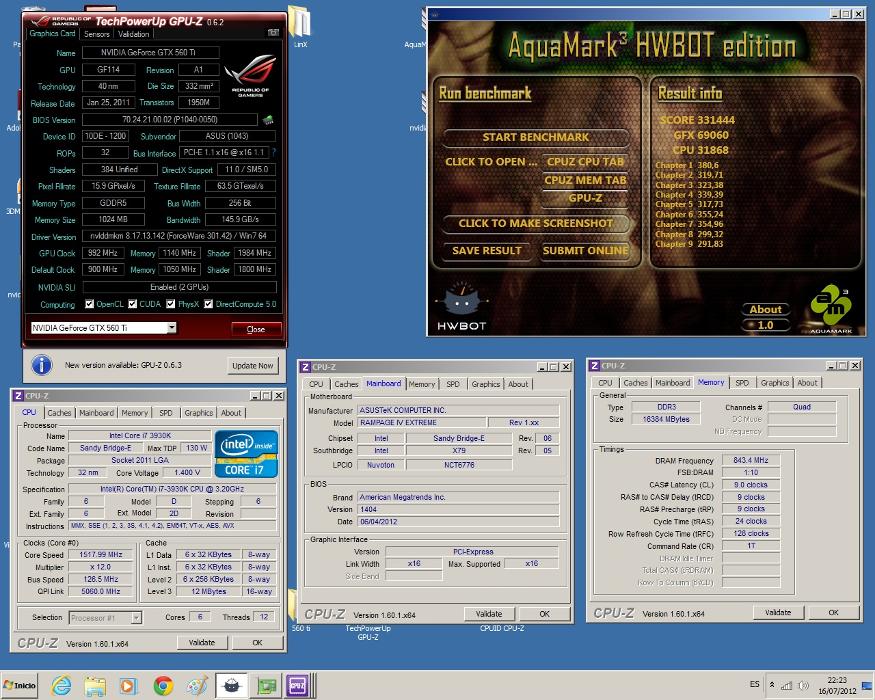Toggle the PhysX checkbox

[171, 304]
